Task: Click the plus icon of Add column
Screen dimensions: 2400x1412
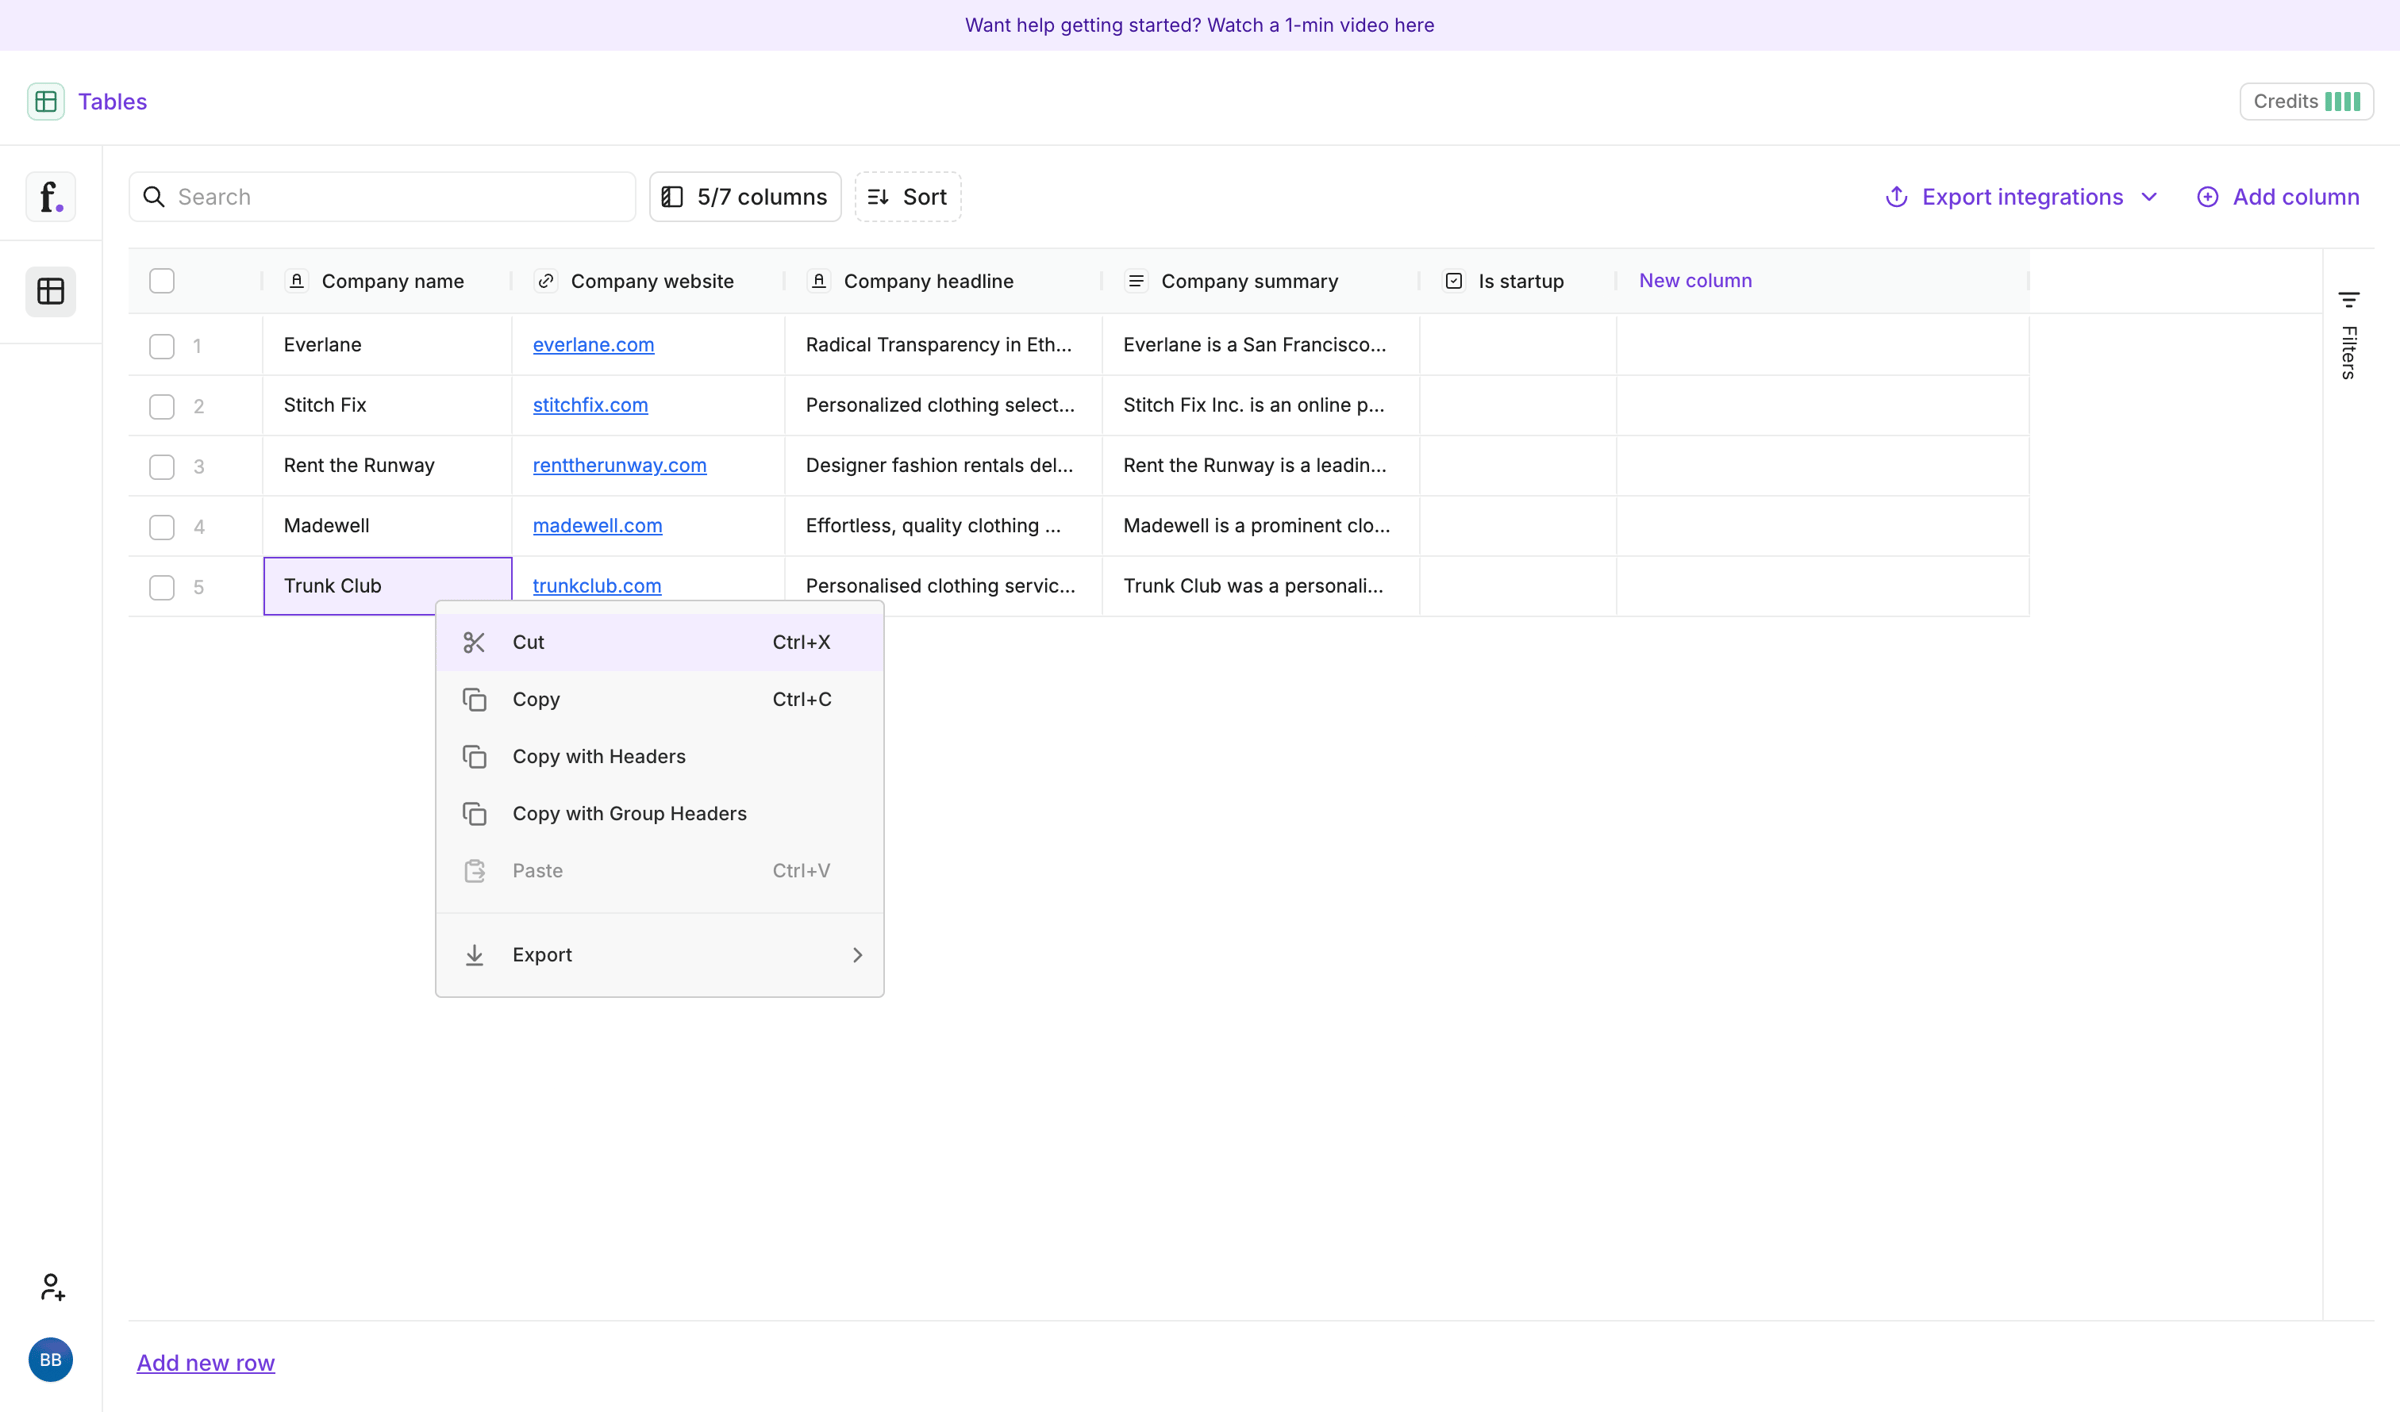Action: click(2207, 197)
